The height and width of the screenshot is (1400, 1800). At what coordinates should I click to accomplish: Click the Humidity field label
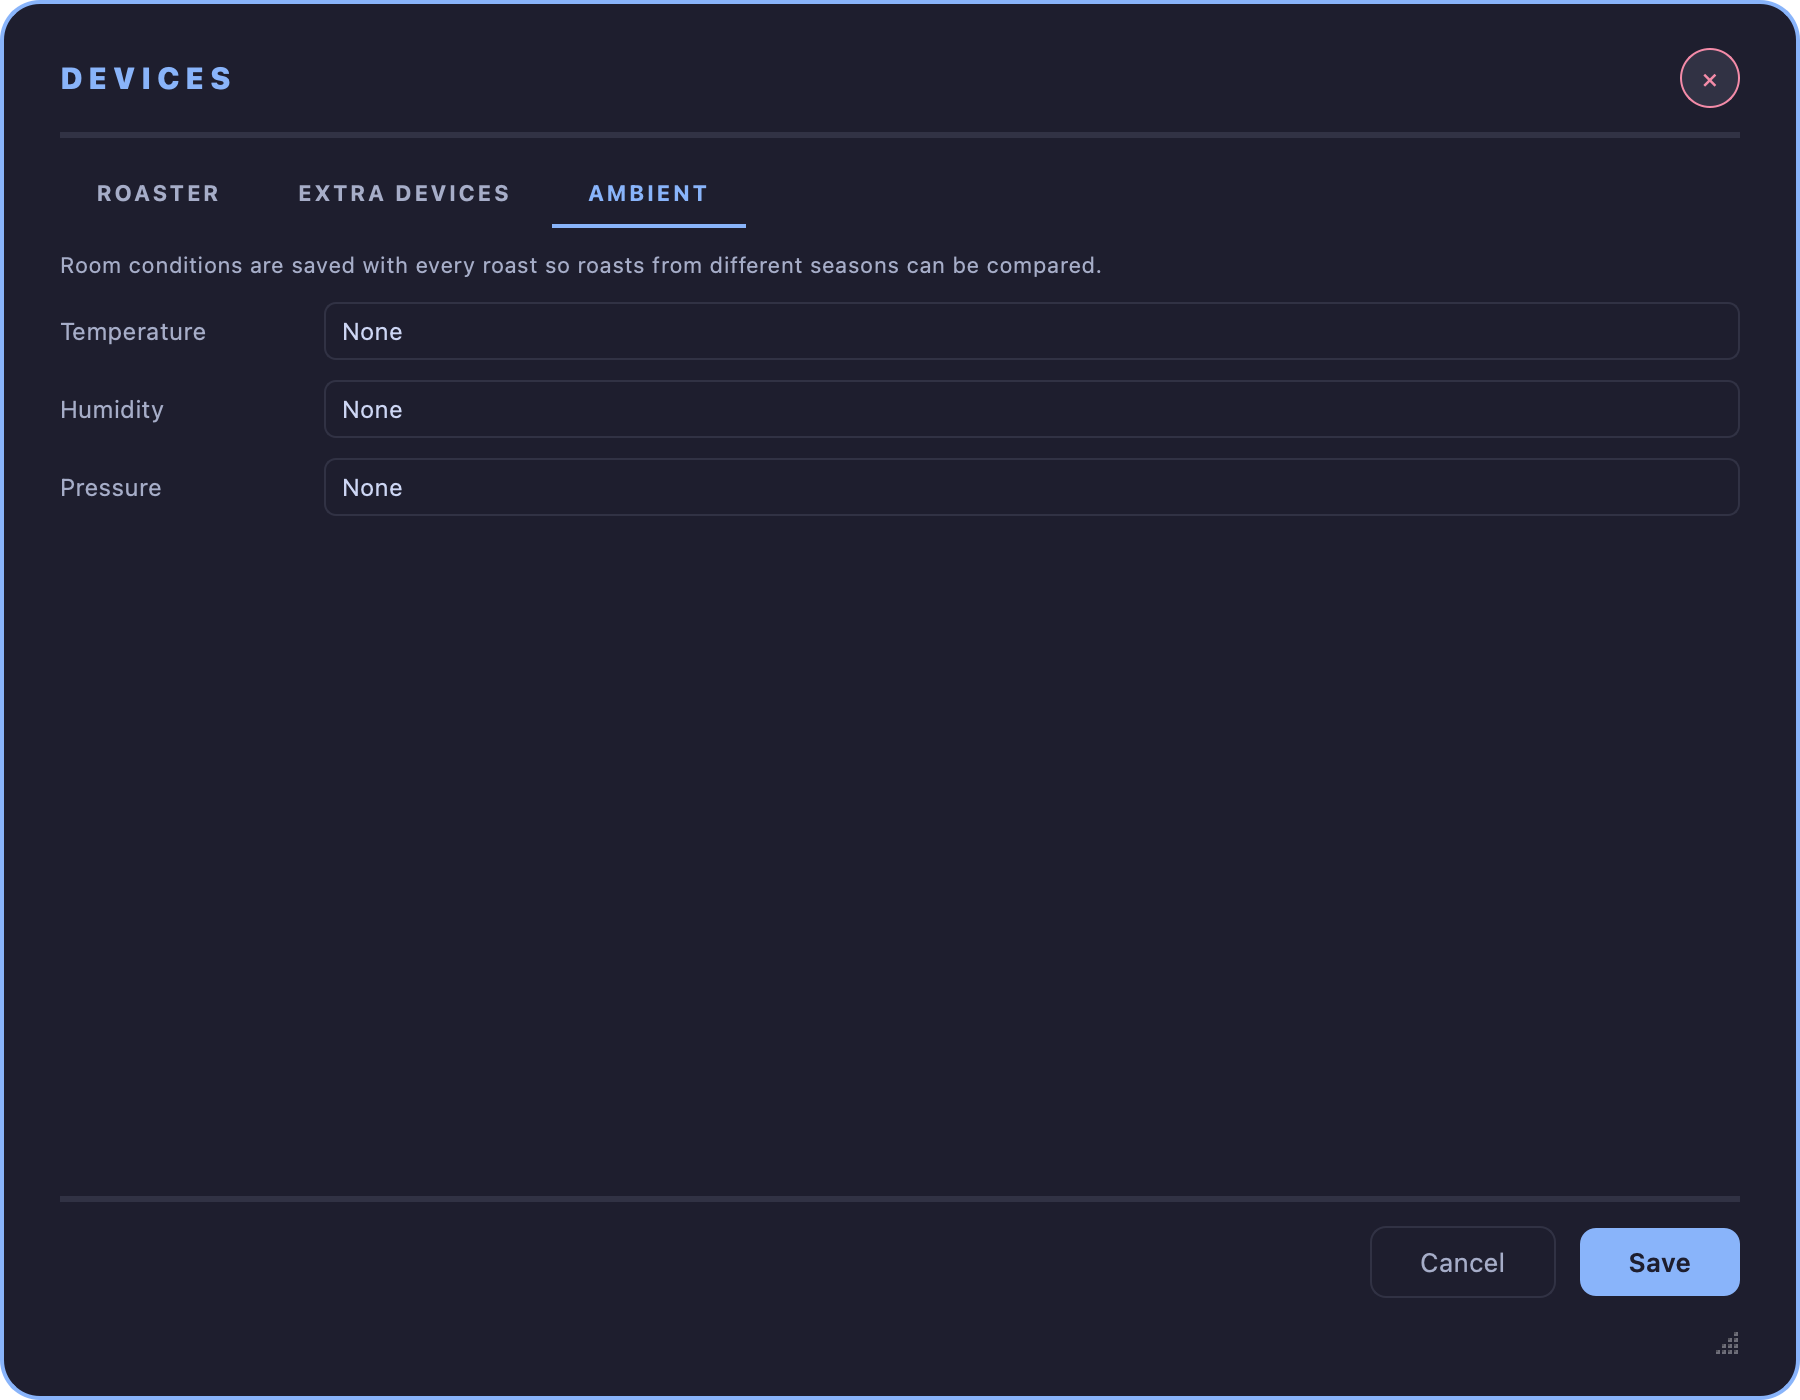pos(112,410)
